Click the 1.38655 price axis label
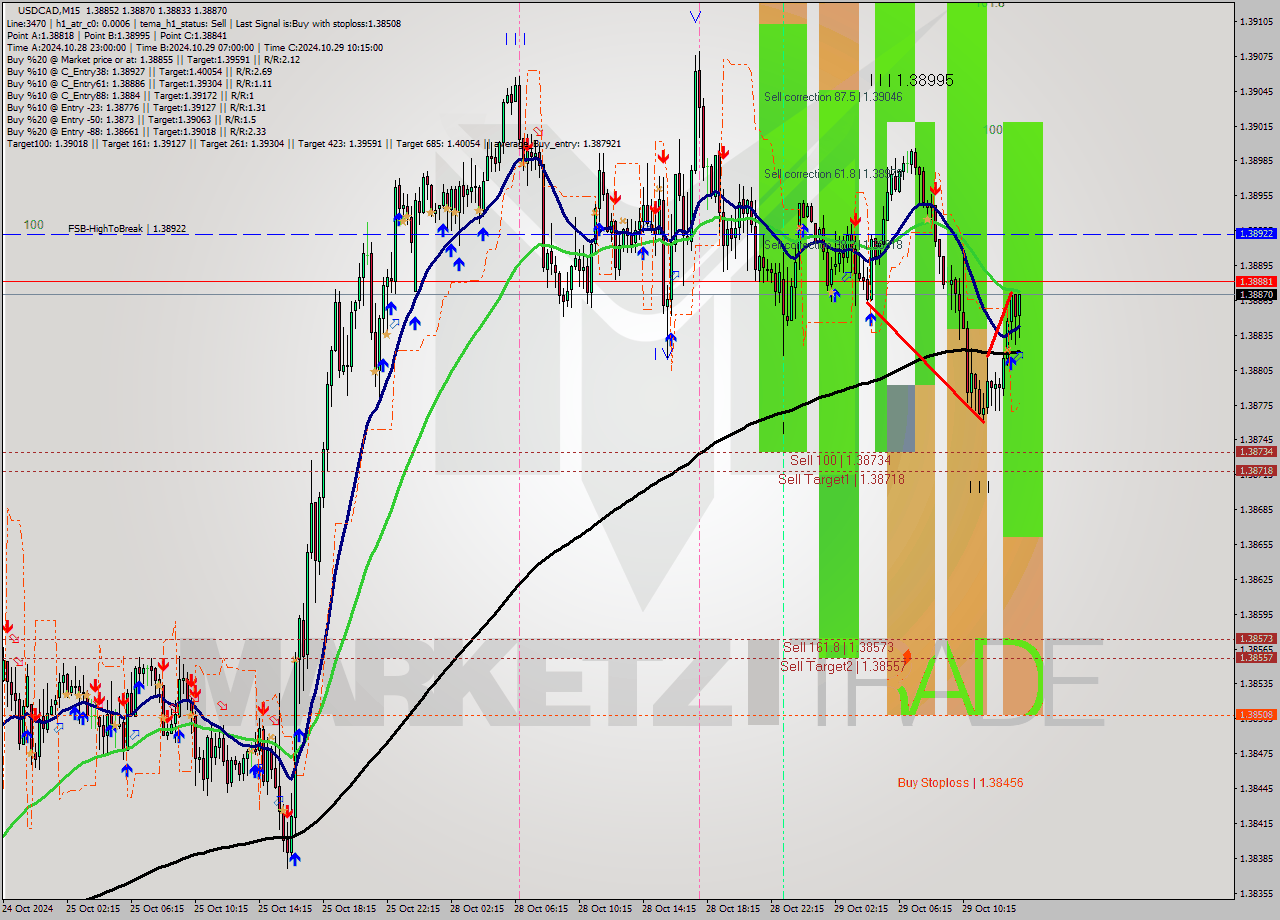This screenshot has width=1280, height=920. pos(1256,544)
